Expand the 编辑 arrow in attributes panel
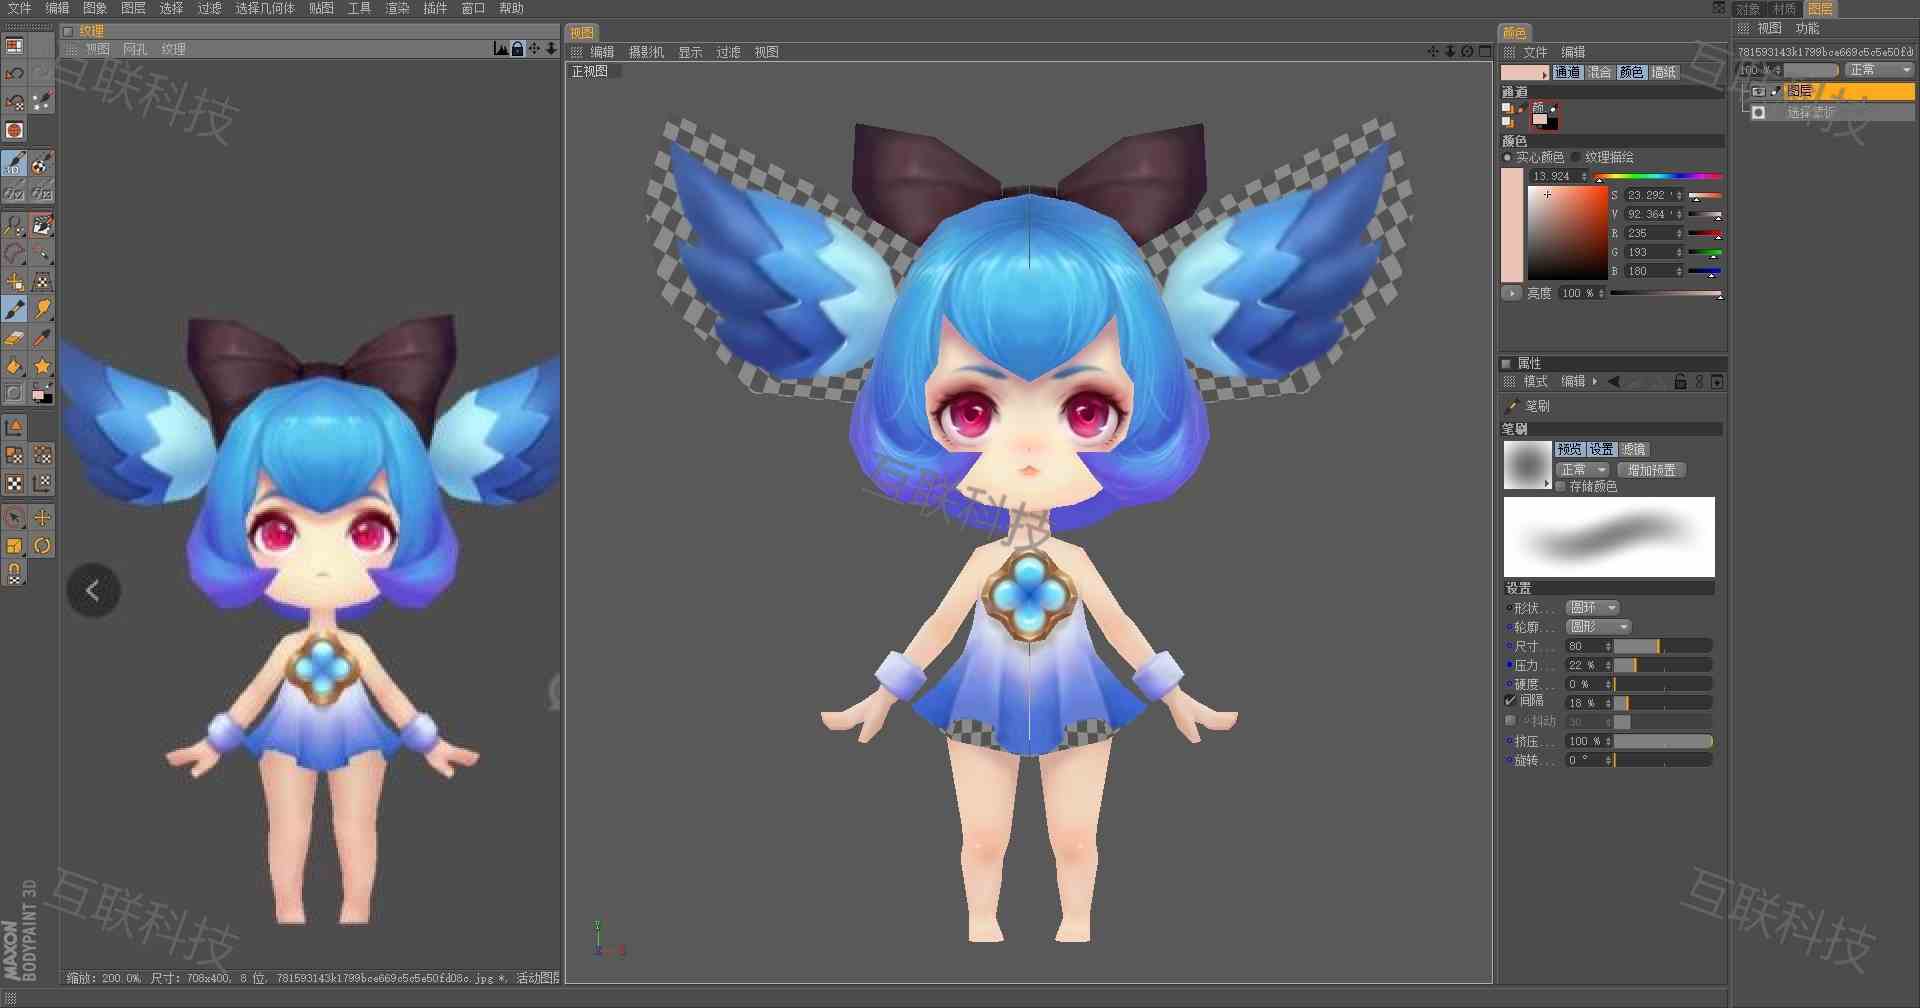 point(1595,382)
